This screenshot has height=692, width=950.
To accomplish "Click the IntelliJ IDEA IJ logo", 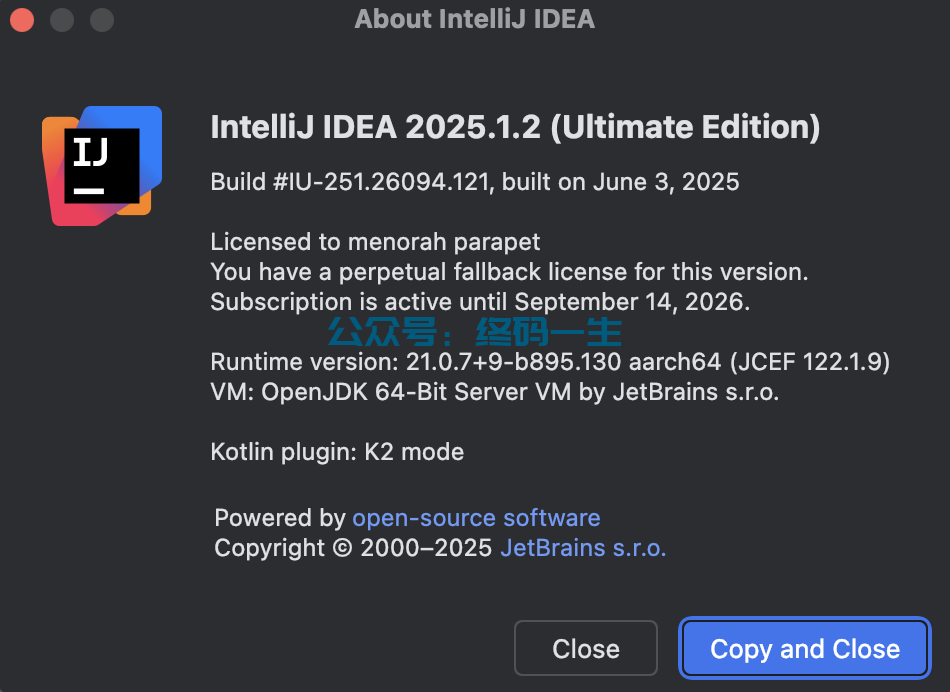I will tap(102, 165).
